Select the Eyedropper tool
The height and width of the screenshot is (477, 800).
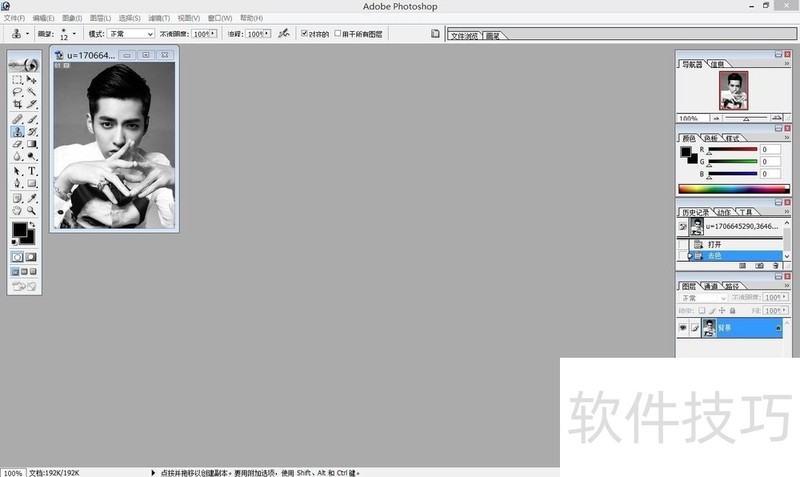coord(32,198)
